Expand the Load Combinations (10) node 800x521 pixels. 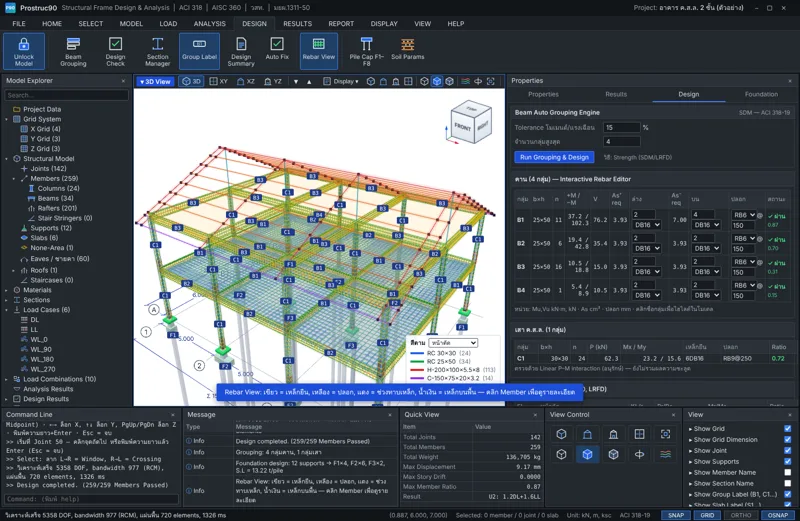[7, 379]
